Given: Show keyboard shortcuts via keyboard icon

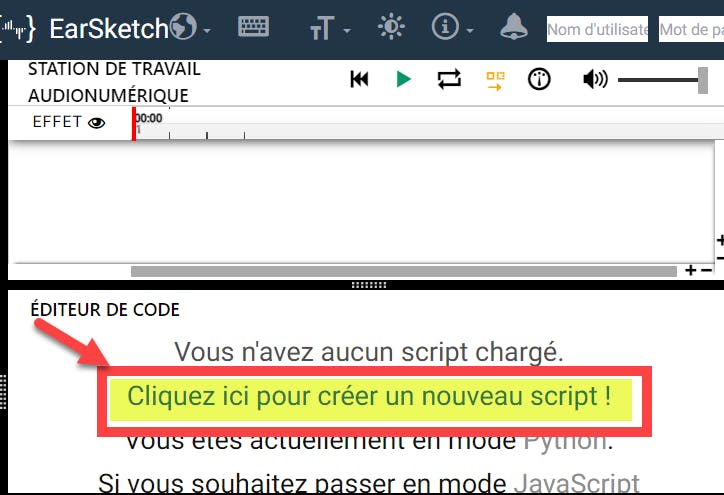Looking at the screenshot, I should coord(253,26).
